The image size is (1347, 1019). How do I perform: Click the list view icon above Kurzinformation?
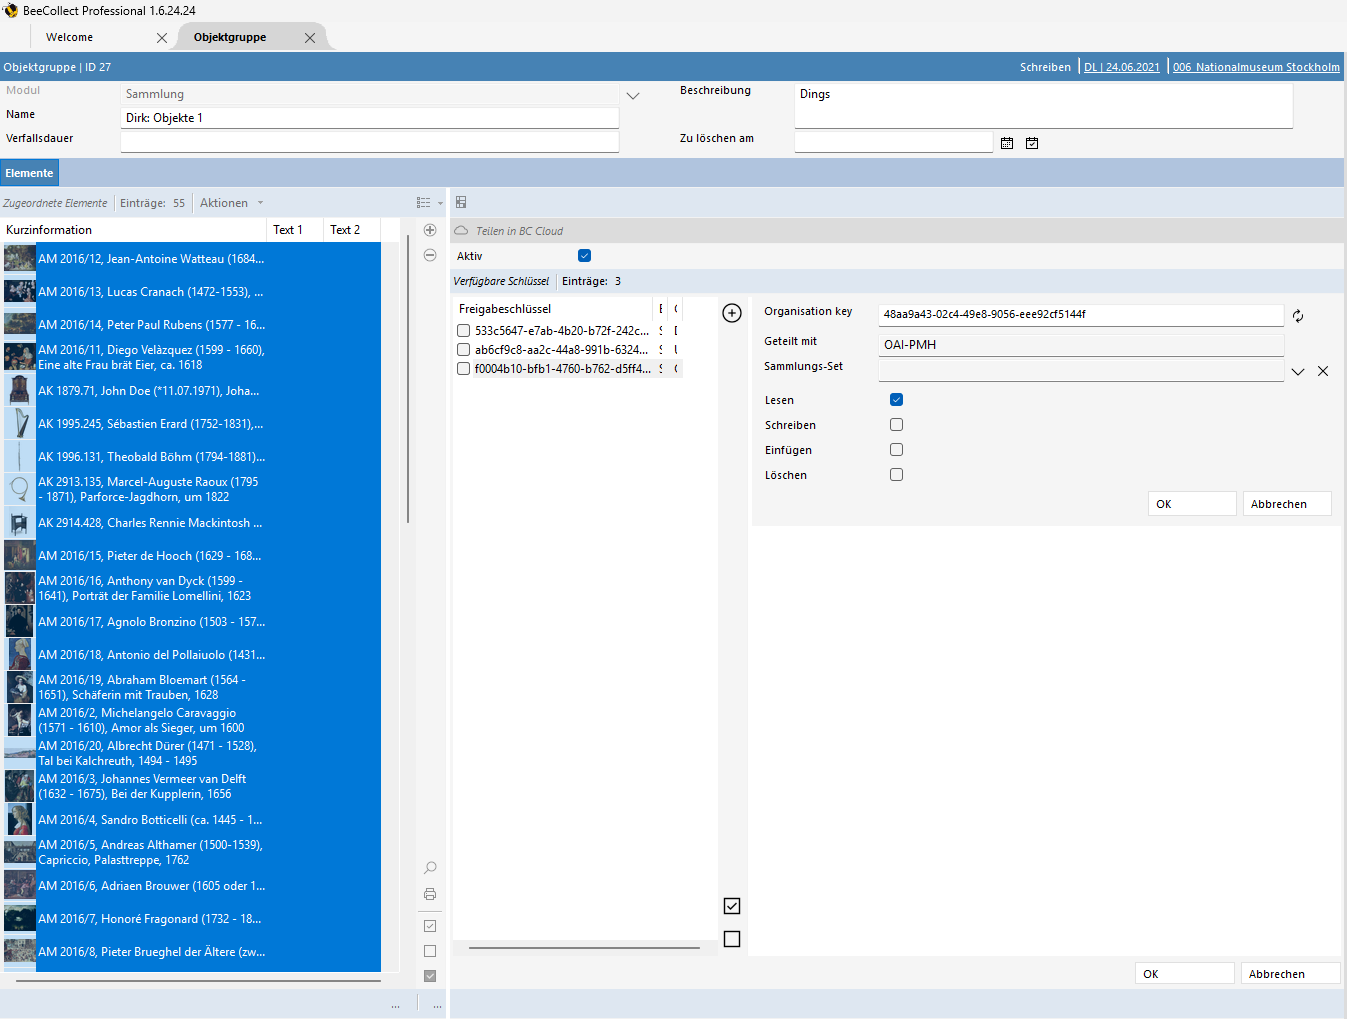(x=421, y=202)
